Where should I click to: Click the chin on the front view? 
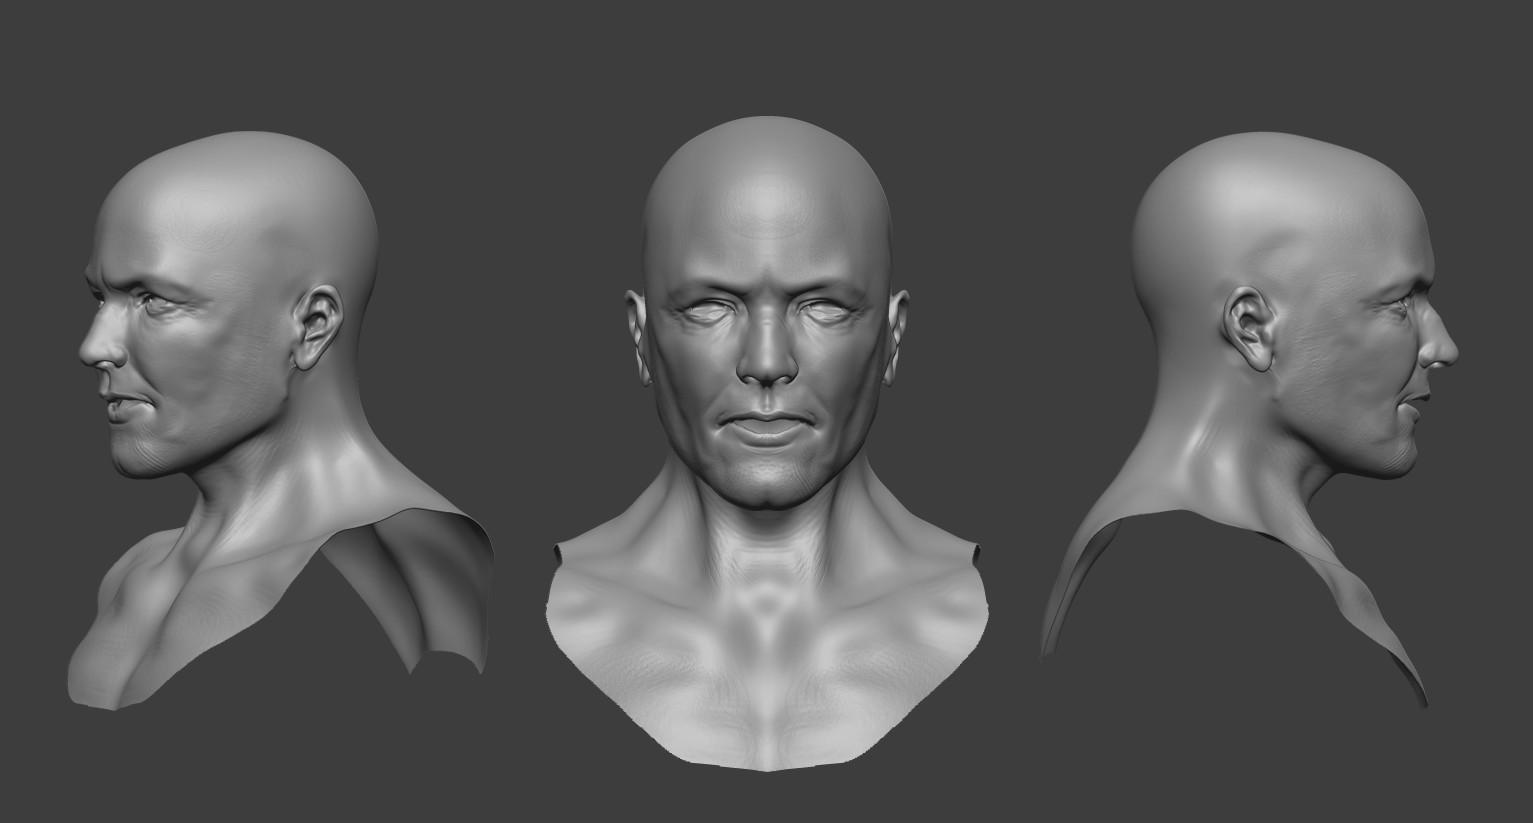point(765,480)
